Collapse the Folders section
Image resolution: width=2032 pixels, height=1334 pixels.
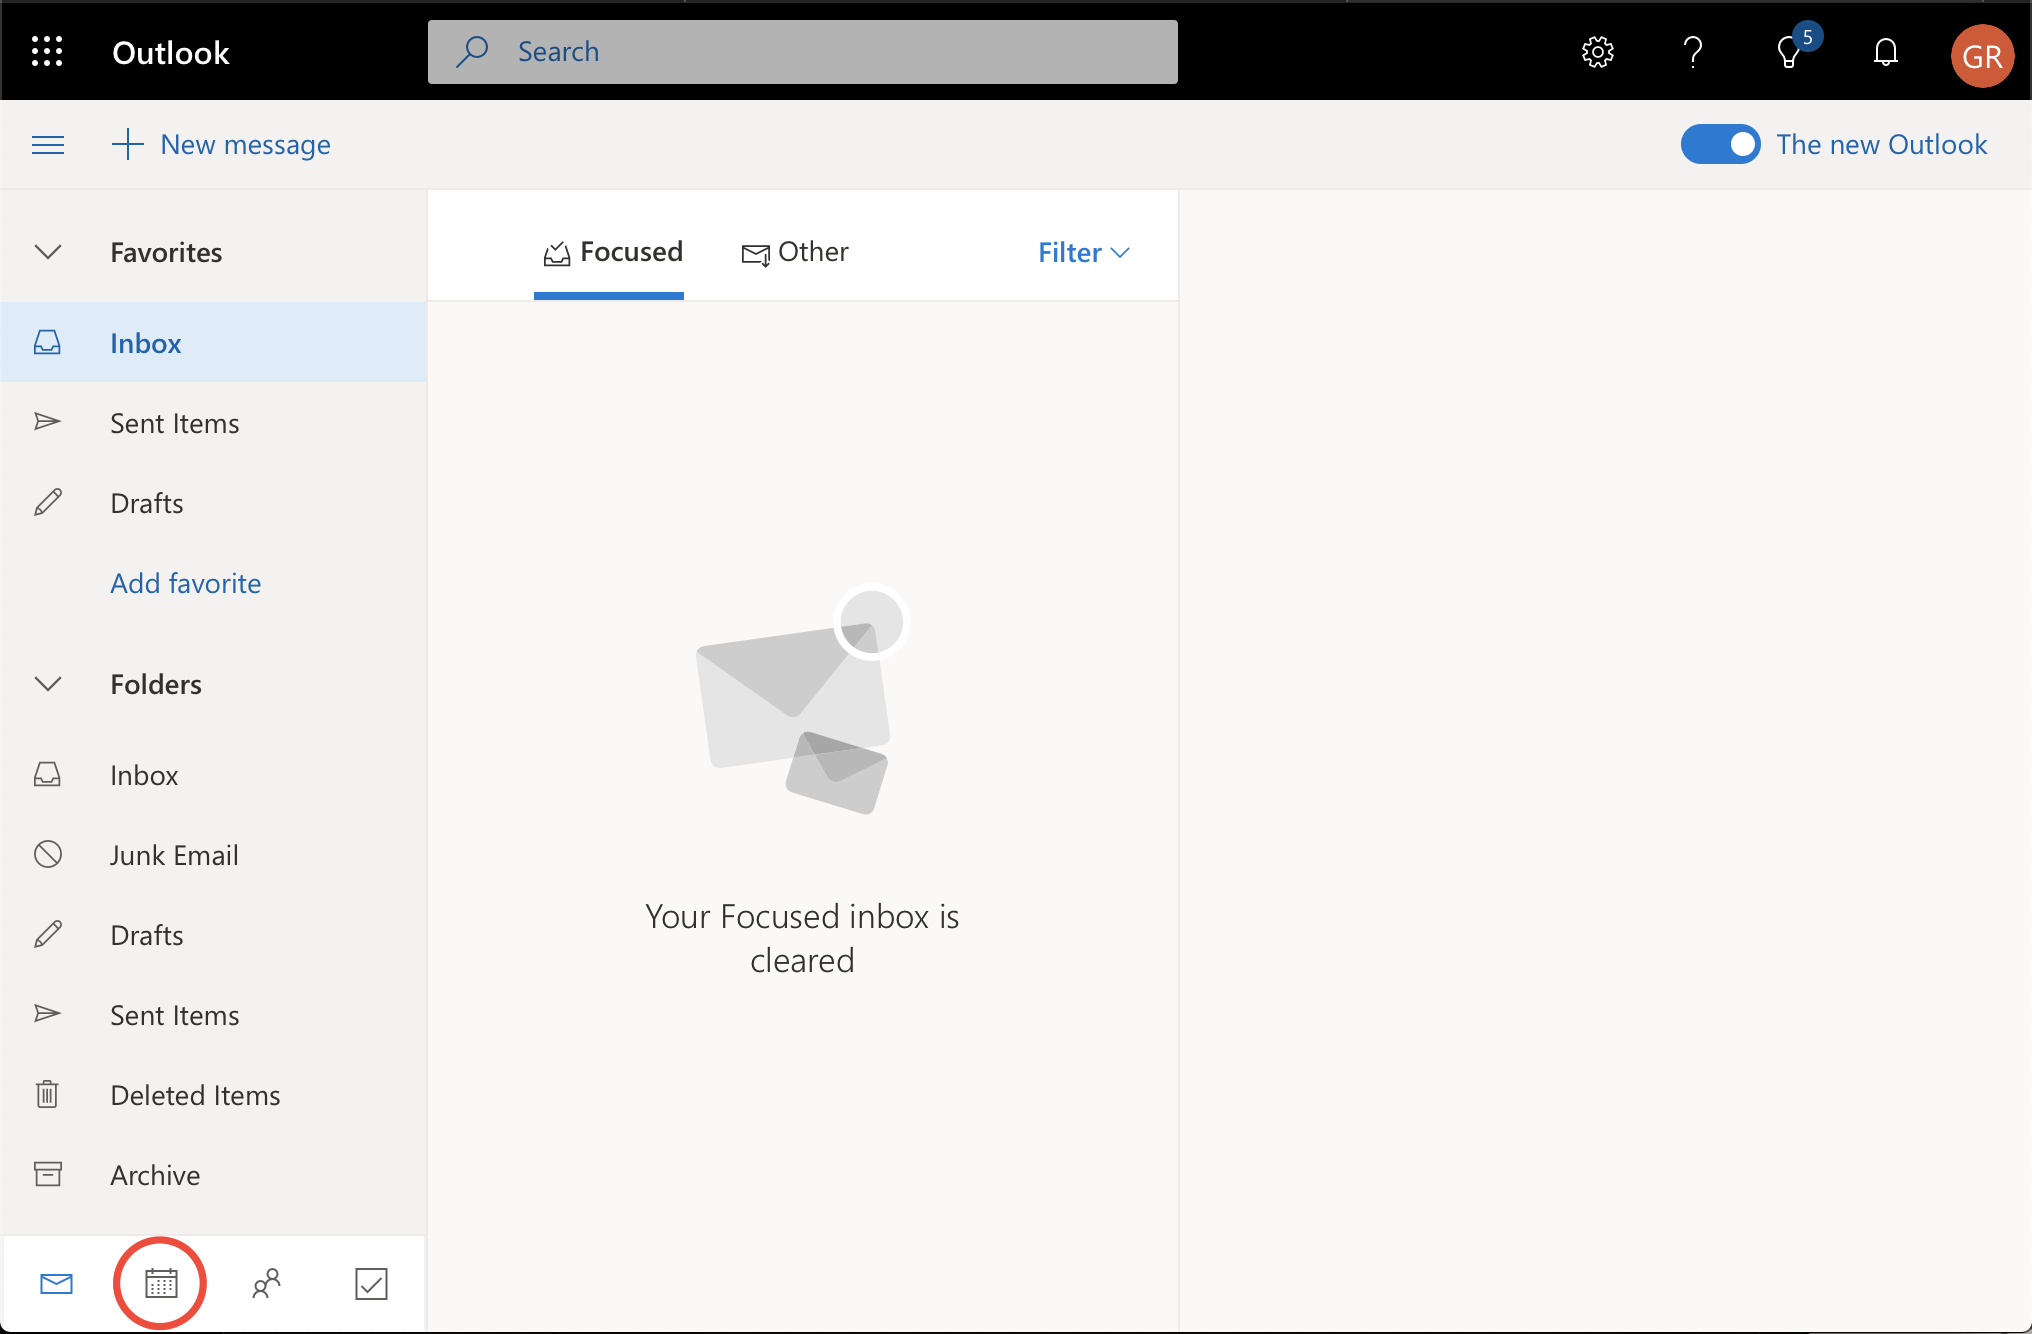click(48, 684)
